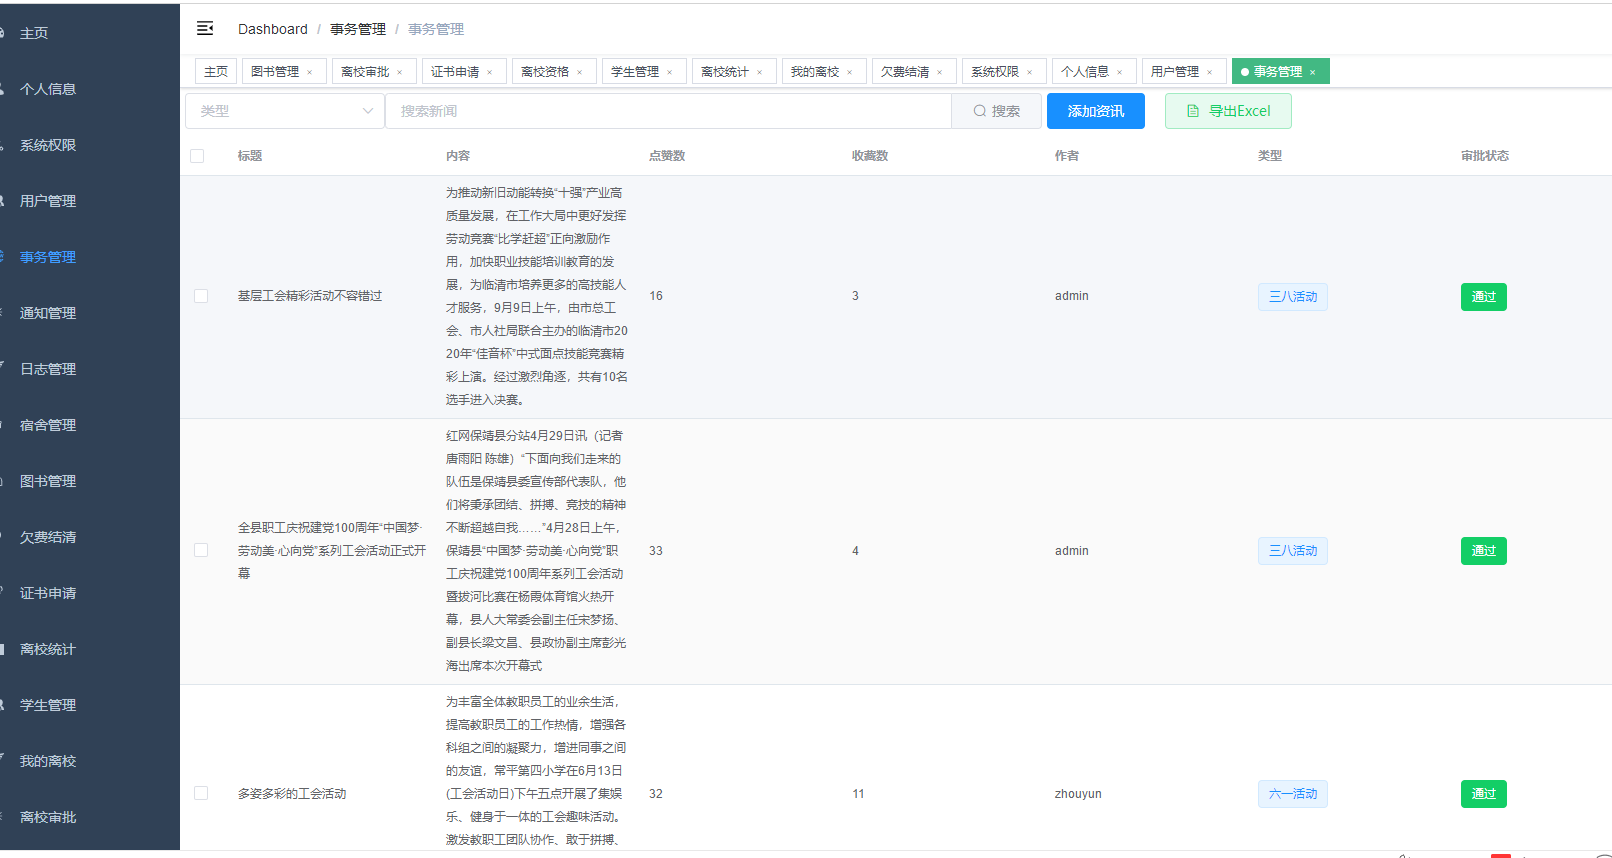Close the active 事务管理 tab
This screenshot has width=1612, height=858.
coord(1313,72)
